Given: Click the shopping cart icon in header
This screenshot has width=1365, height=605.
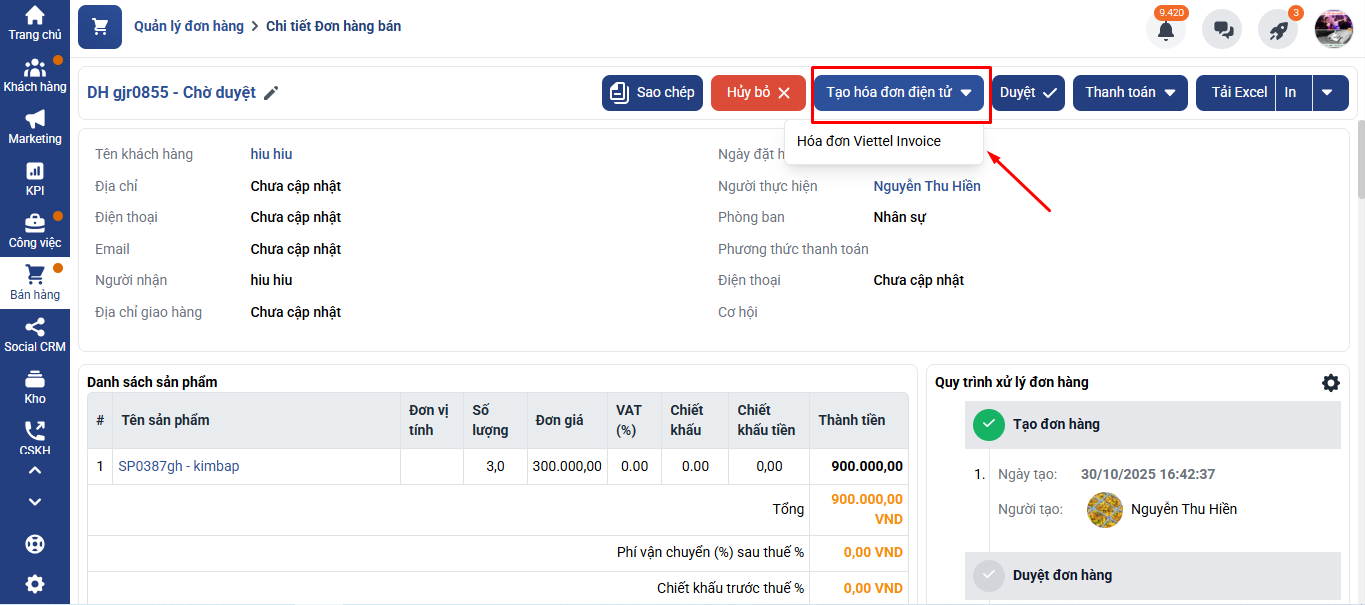Looking at the screenshot, I should tap(100, 27).
